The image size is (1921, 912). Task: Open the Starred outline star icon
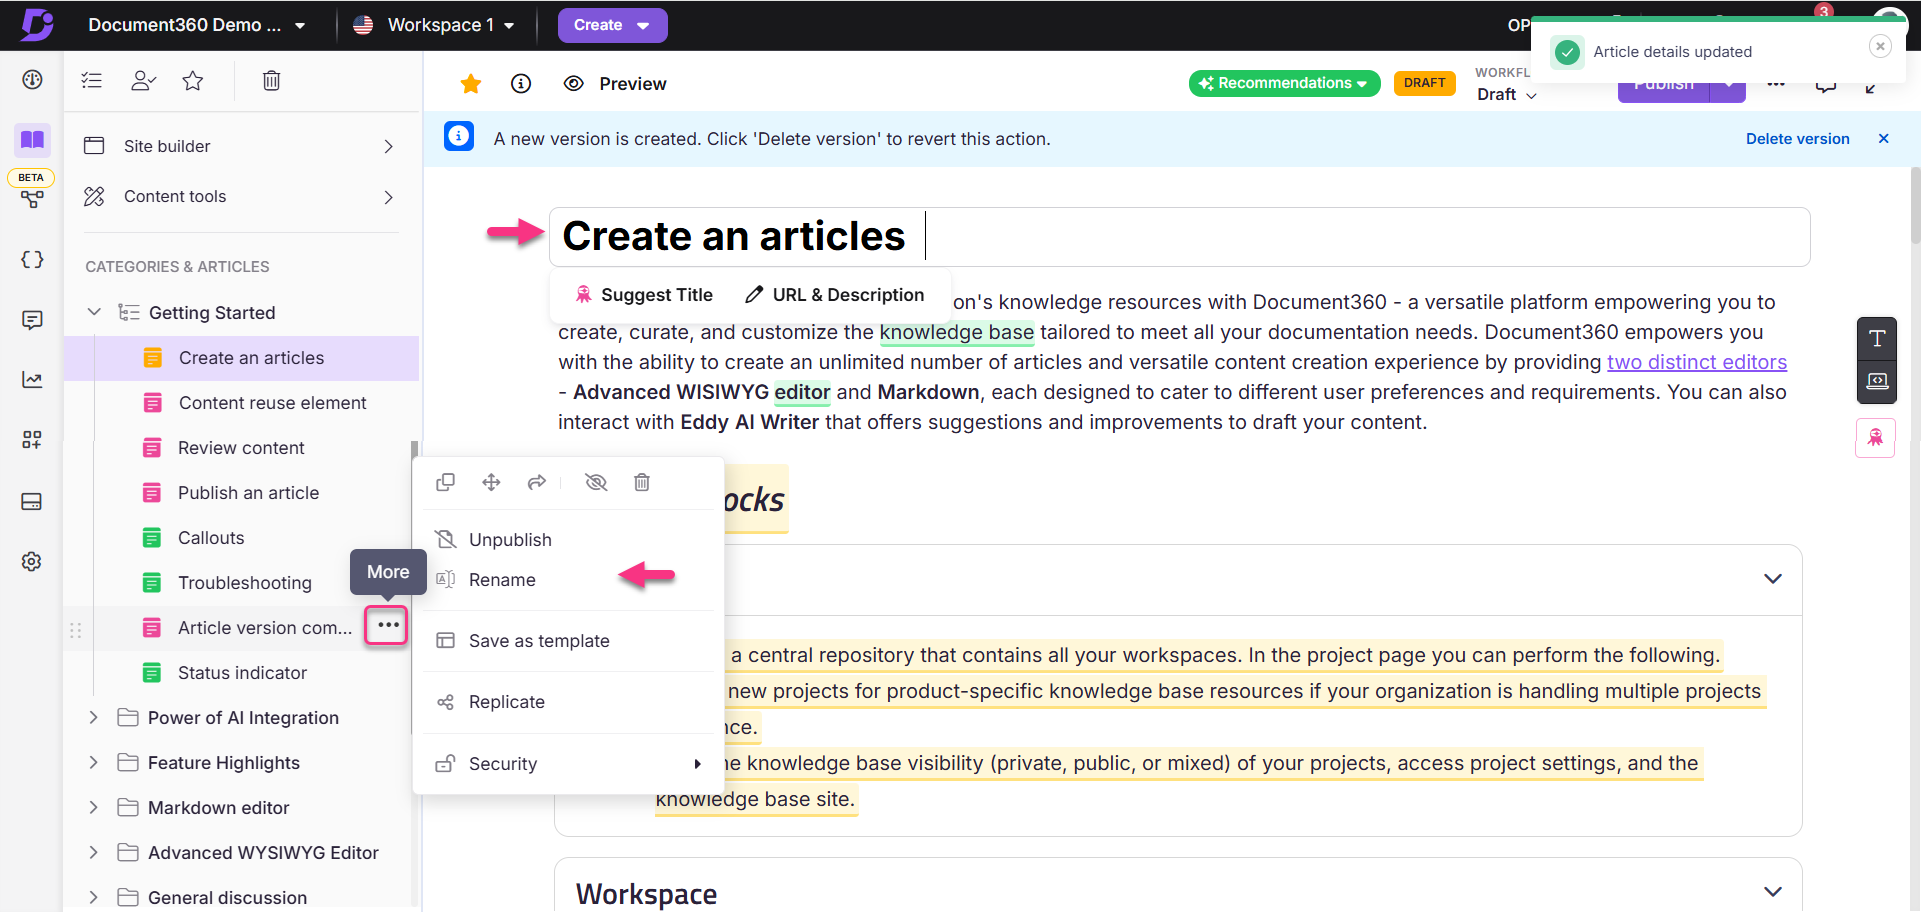pyautogui.click(x=193, y=81)
